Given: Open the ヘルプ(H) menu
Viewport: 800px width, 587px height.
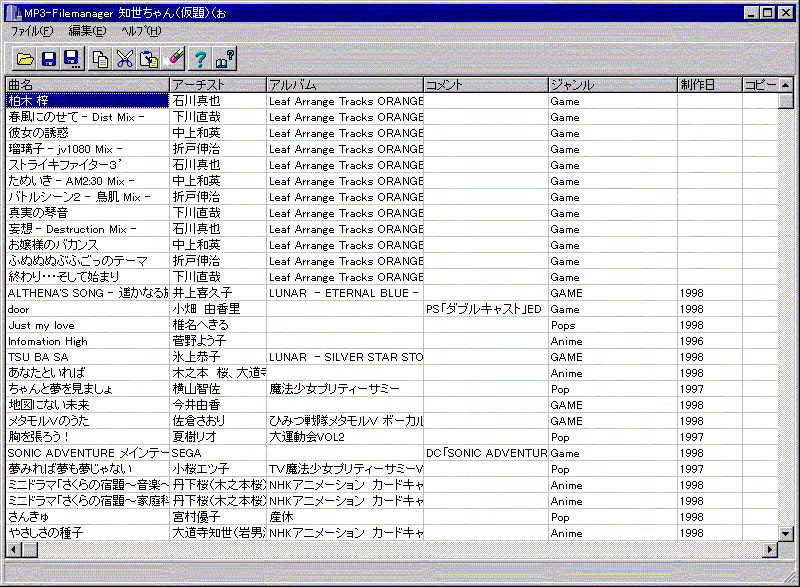Looking at the screenshot, I should [x=141, y=31].
